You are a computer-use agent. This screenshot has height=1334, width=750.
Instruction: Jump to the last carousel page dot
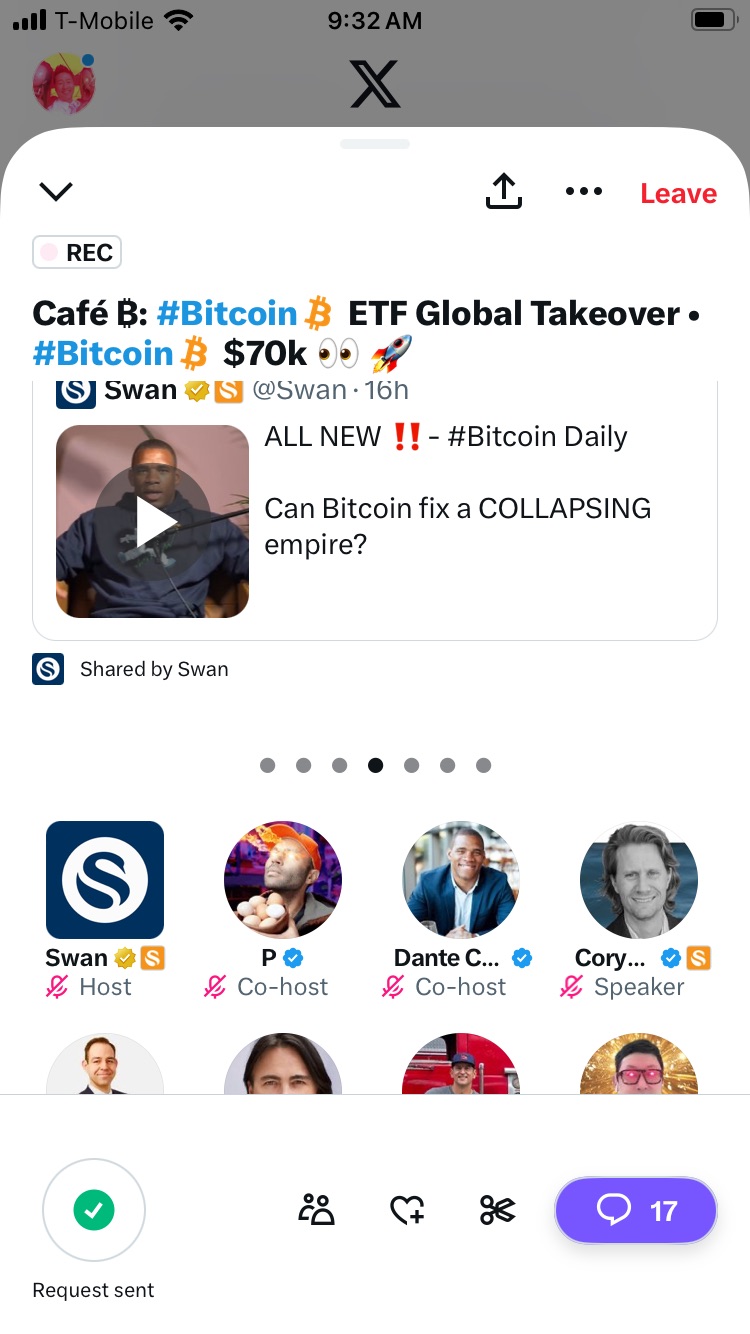coord(483,765)
